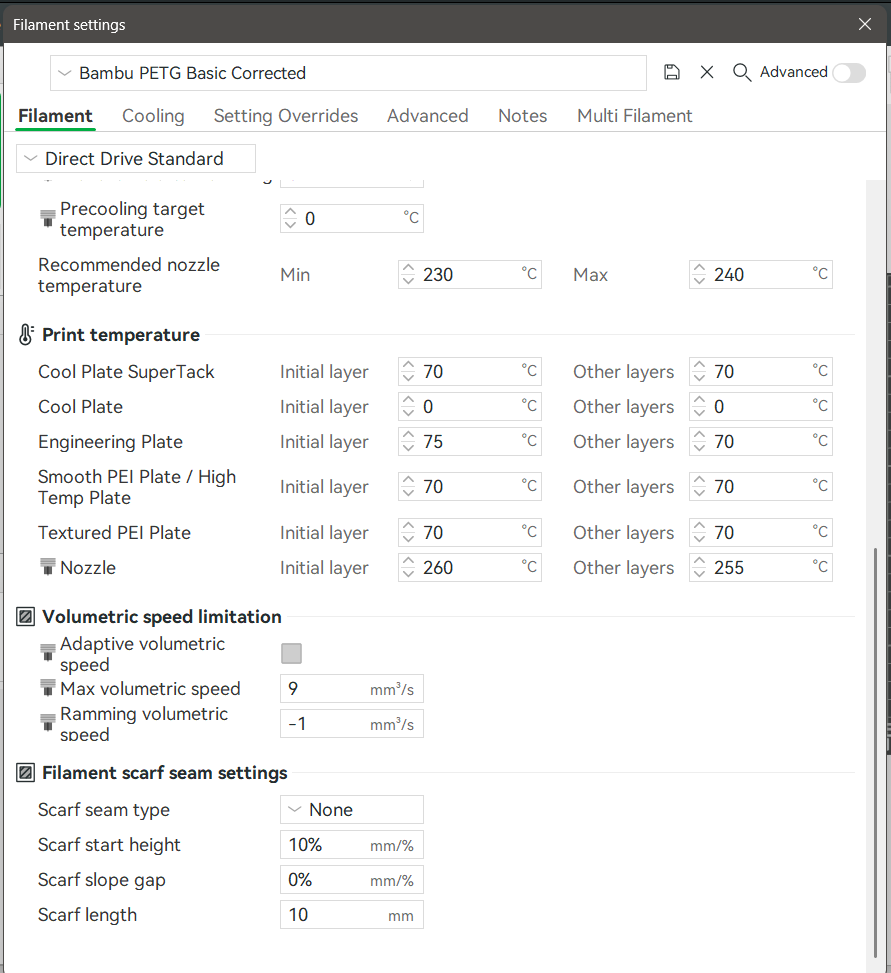Viewport: 891px width, 973px height.
Task: Click the Filament scarf seam settings icon
Action: coord(25,773)
